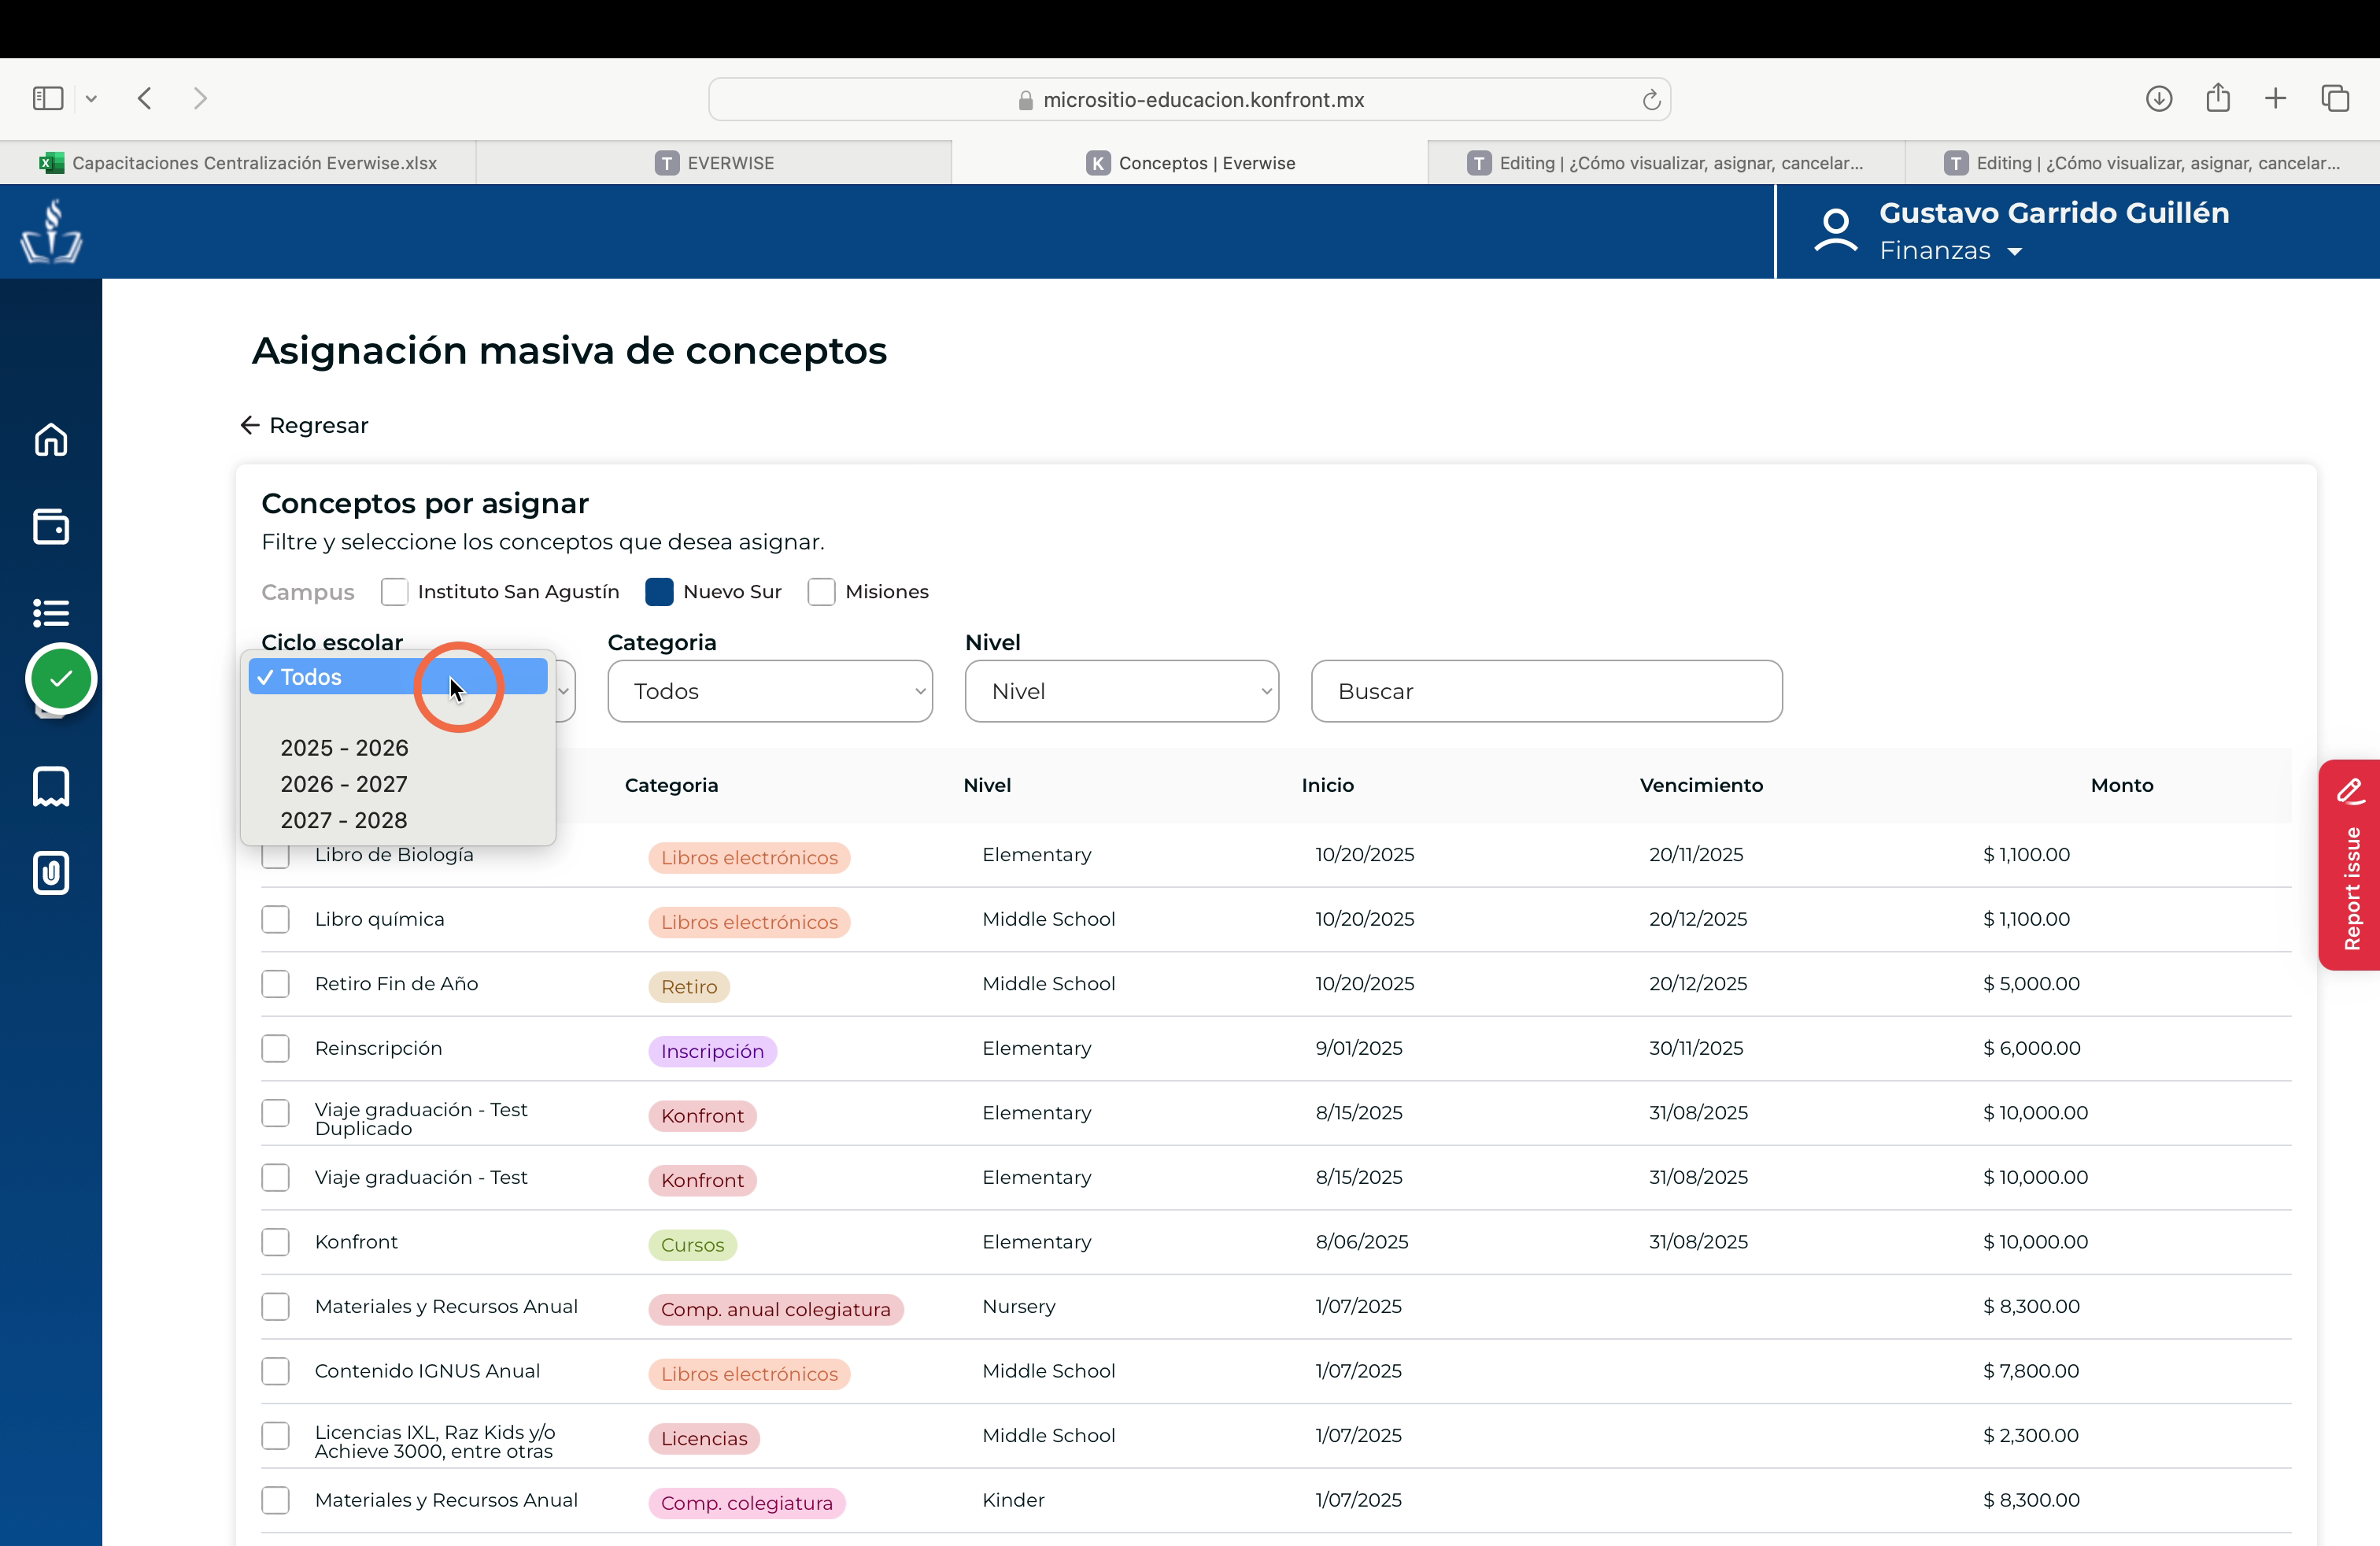Open the Safari downloads icon
The image size is (2380, 1546).
pyautogui.click(x=2159, y=98)
